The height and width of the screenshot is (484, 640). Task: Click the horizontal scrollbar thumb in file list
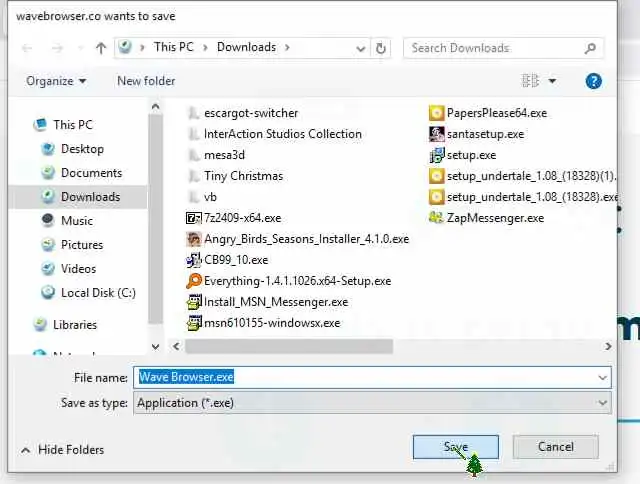289,346
